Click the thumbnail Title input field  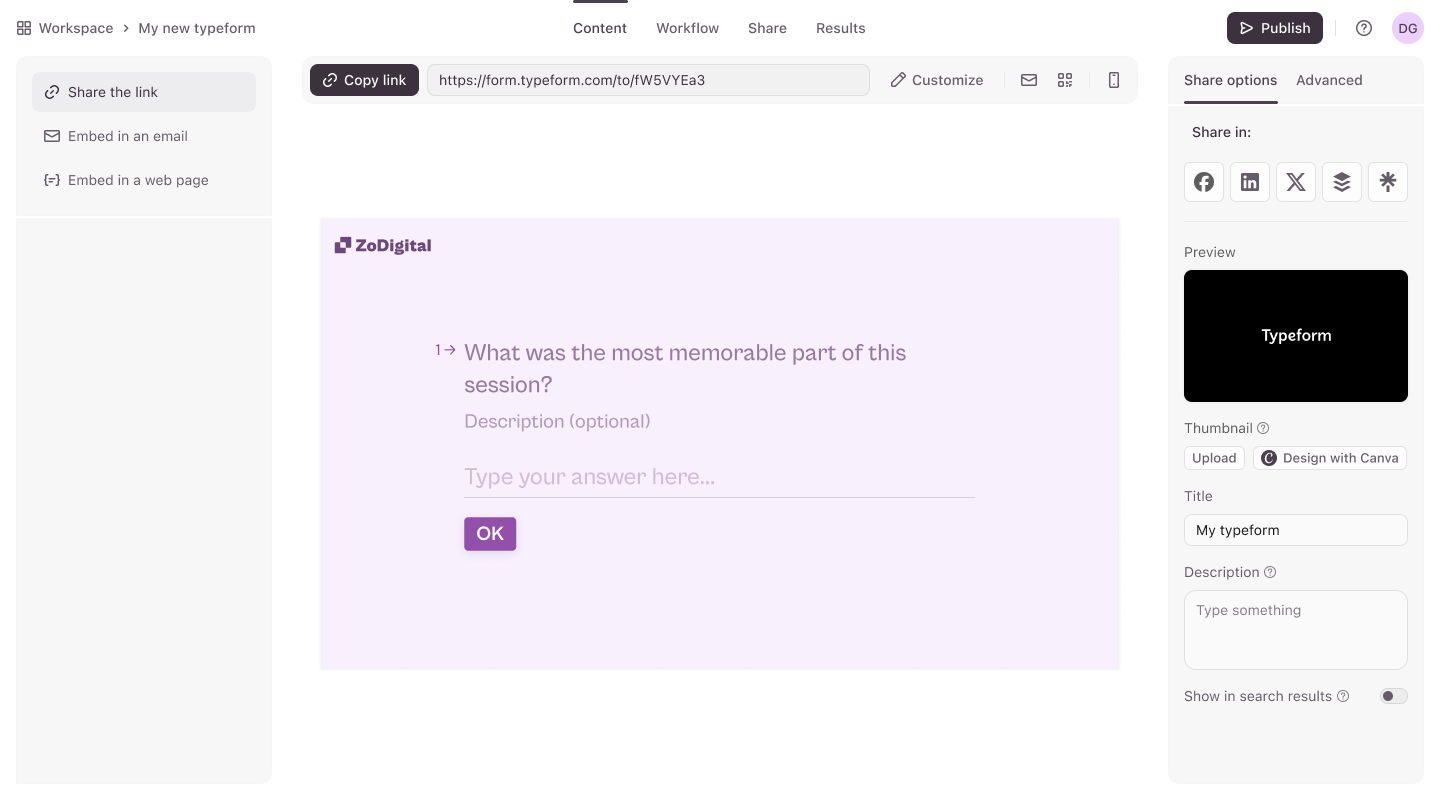pos(1295,530)
